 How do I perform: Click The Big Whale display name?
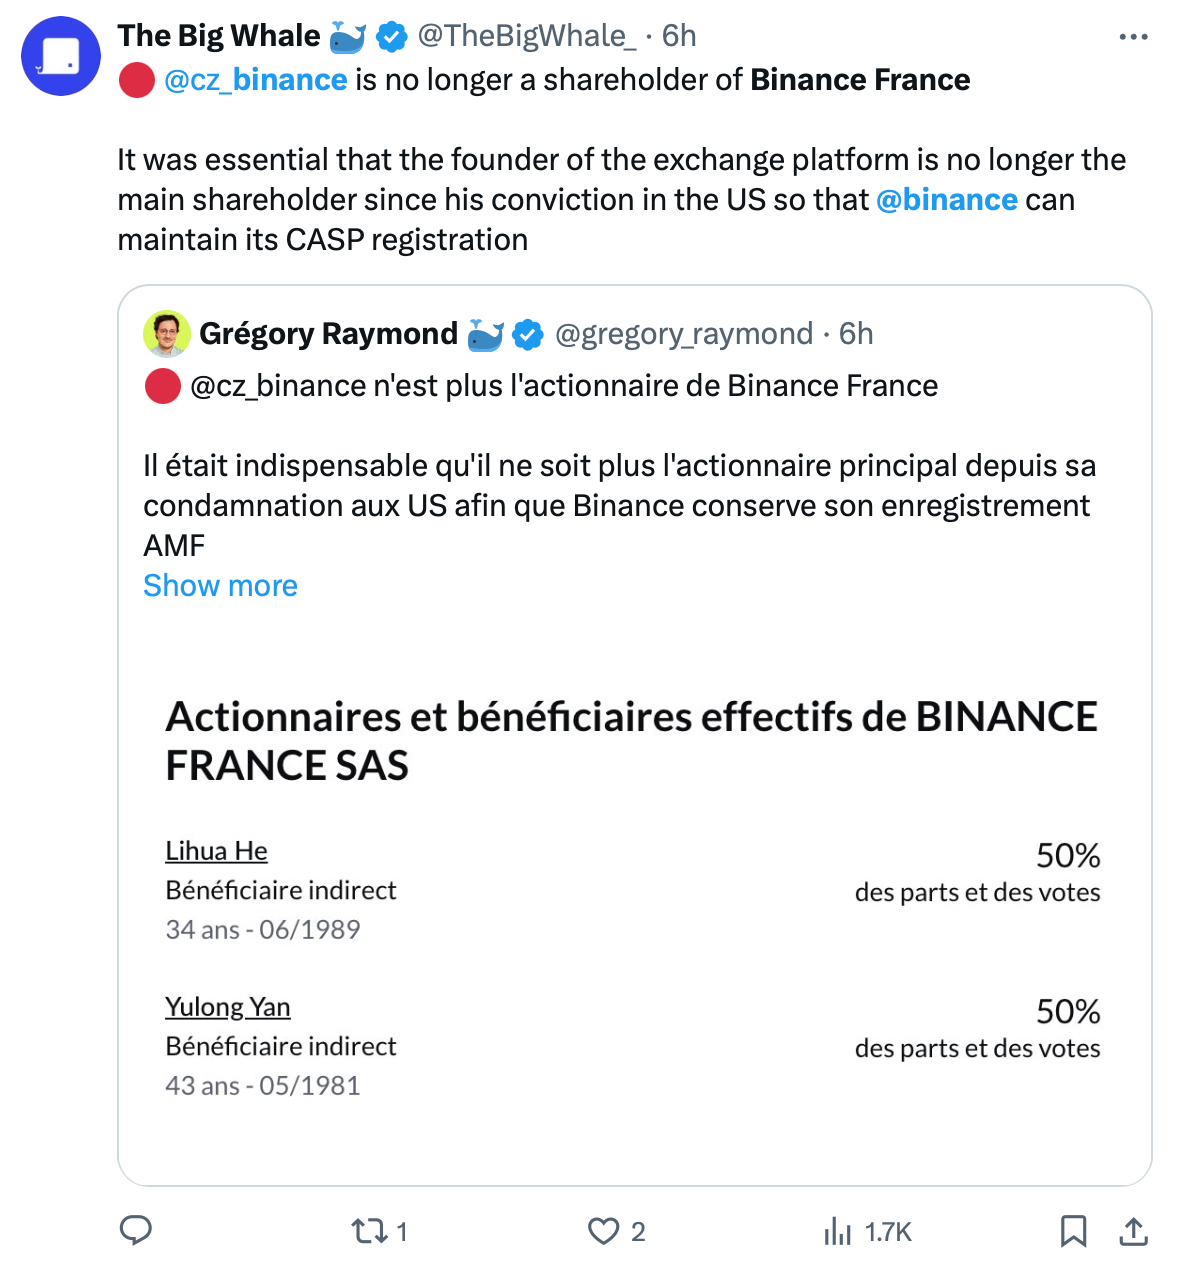point(218,36)
